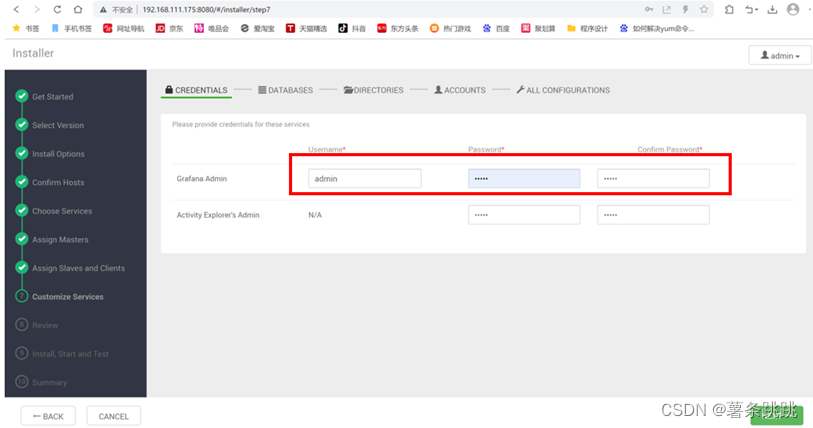The image size is (813, 428).
Task: Focus the Grafana Admin password field
Action: tap(524, 178)
